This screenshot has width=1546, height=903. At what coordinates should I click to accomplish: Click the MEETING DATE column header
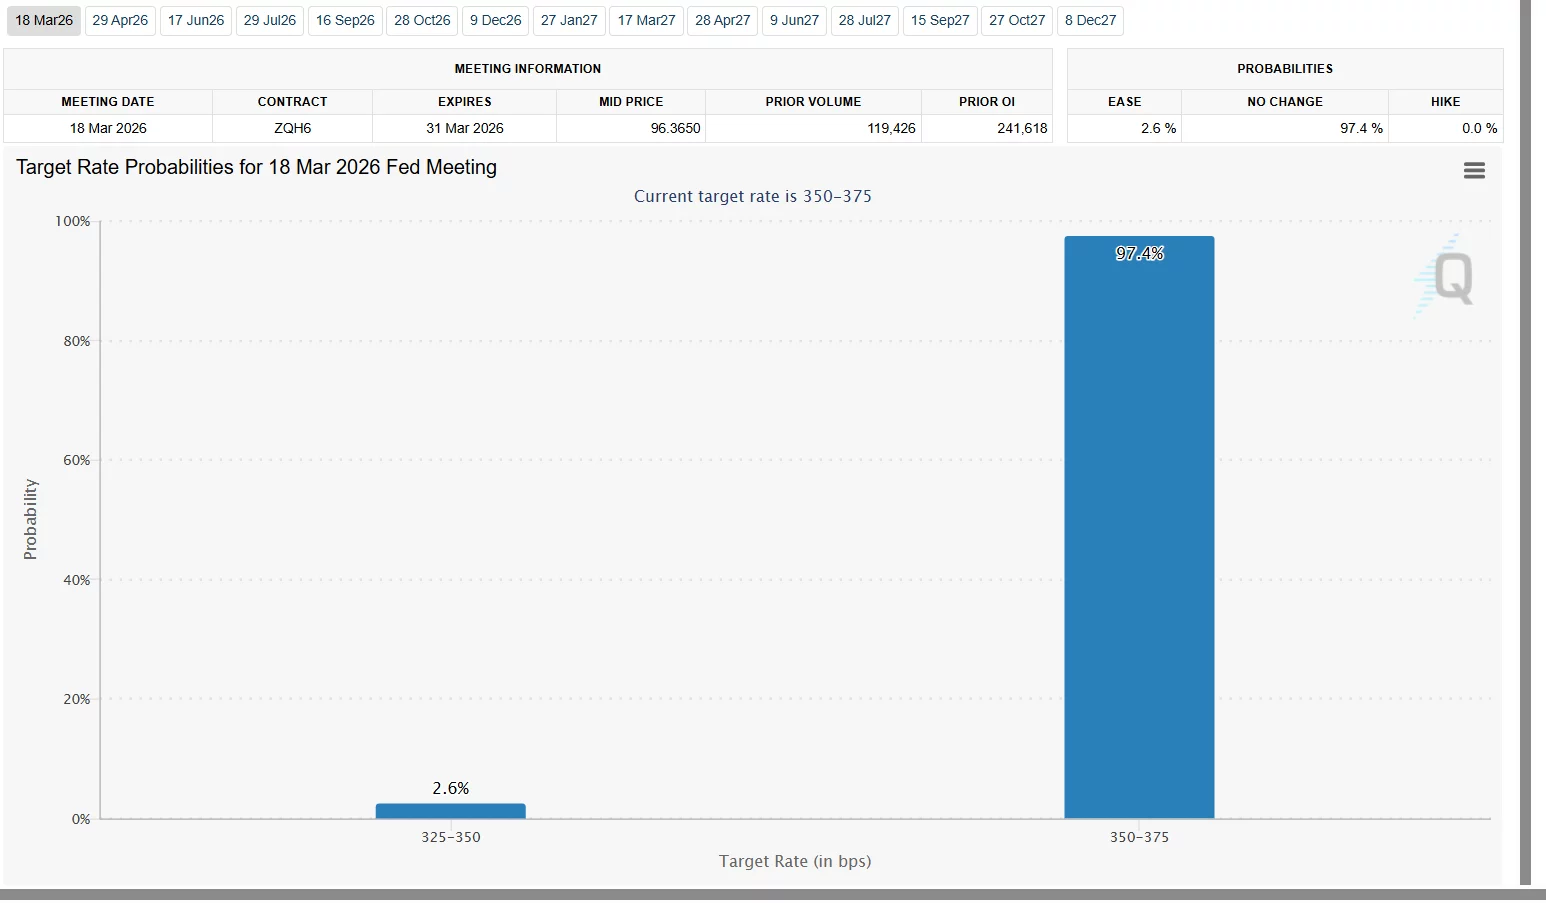point(108,101)
